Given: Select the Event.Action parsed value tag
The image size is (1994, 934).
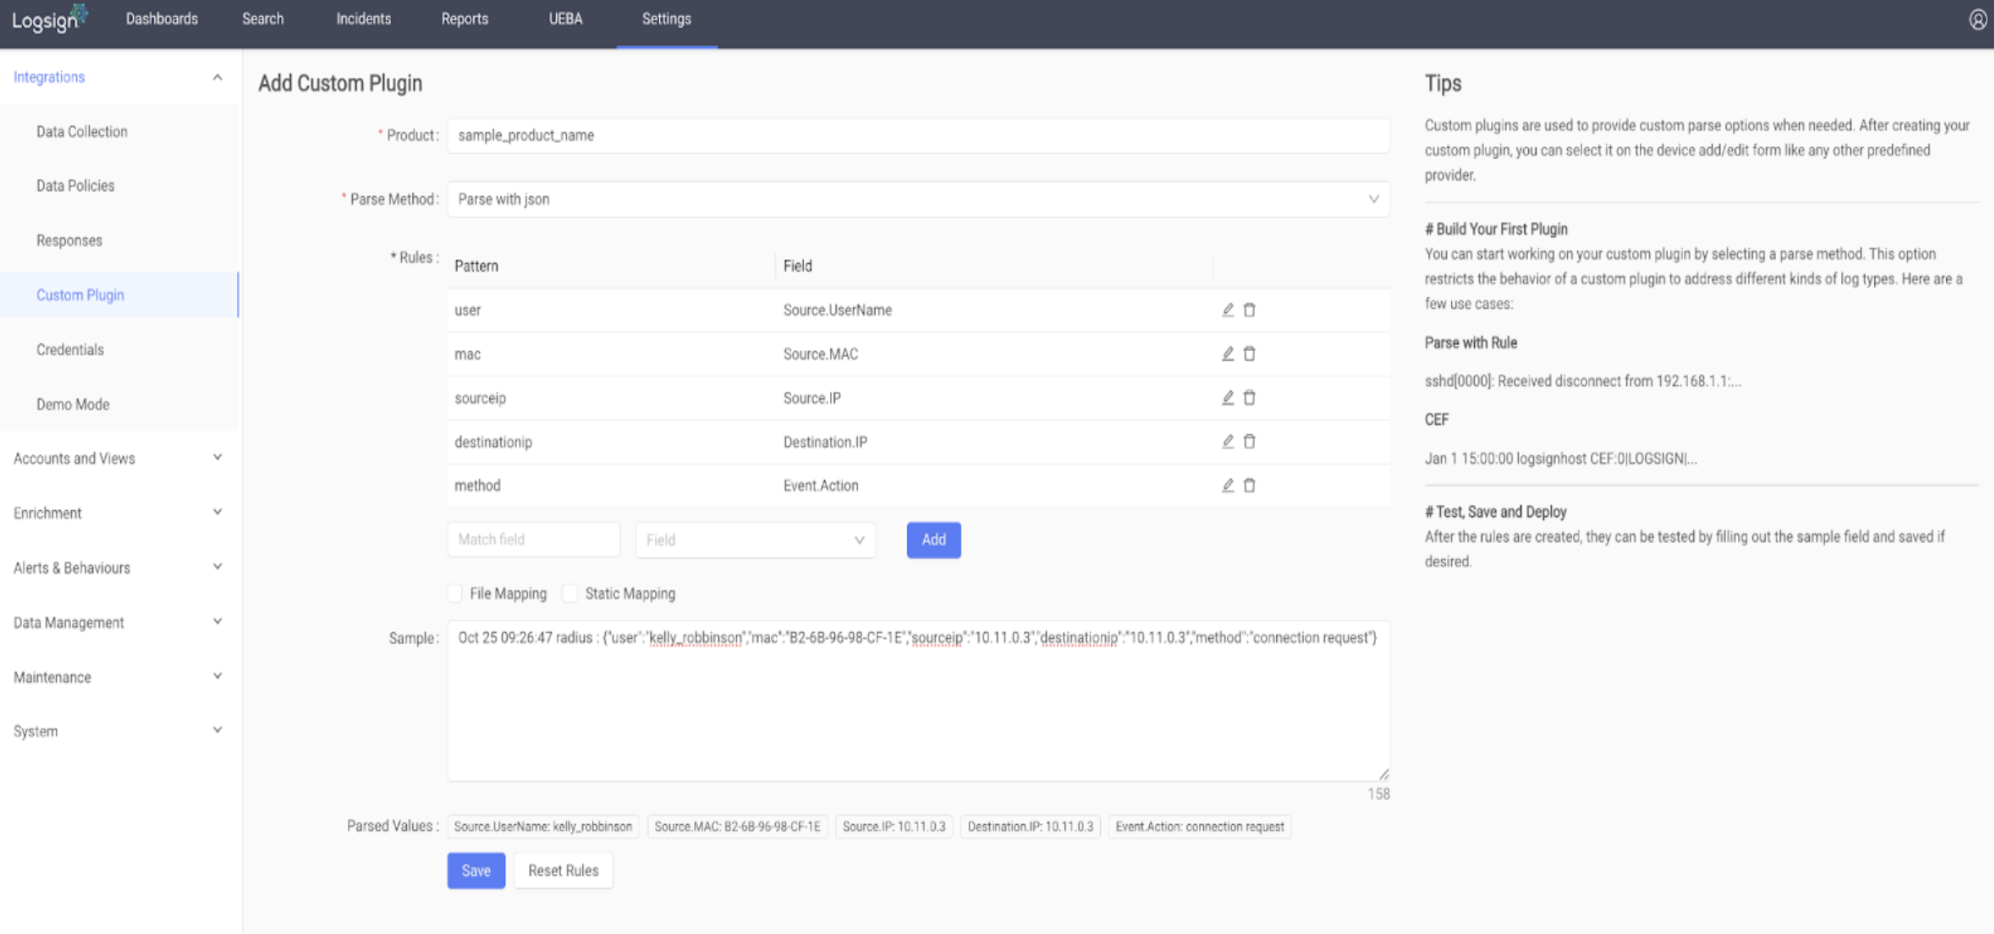Looking at the screenshot, I should pyautogui.click(x=1200, y=827).
